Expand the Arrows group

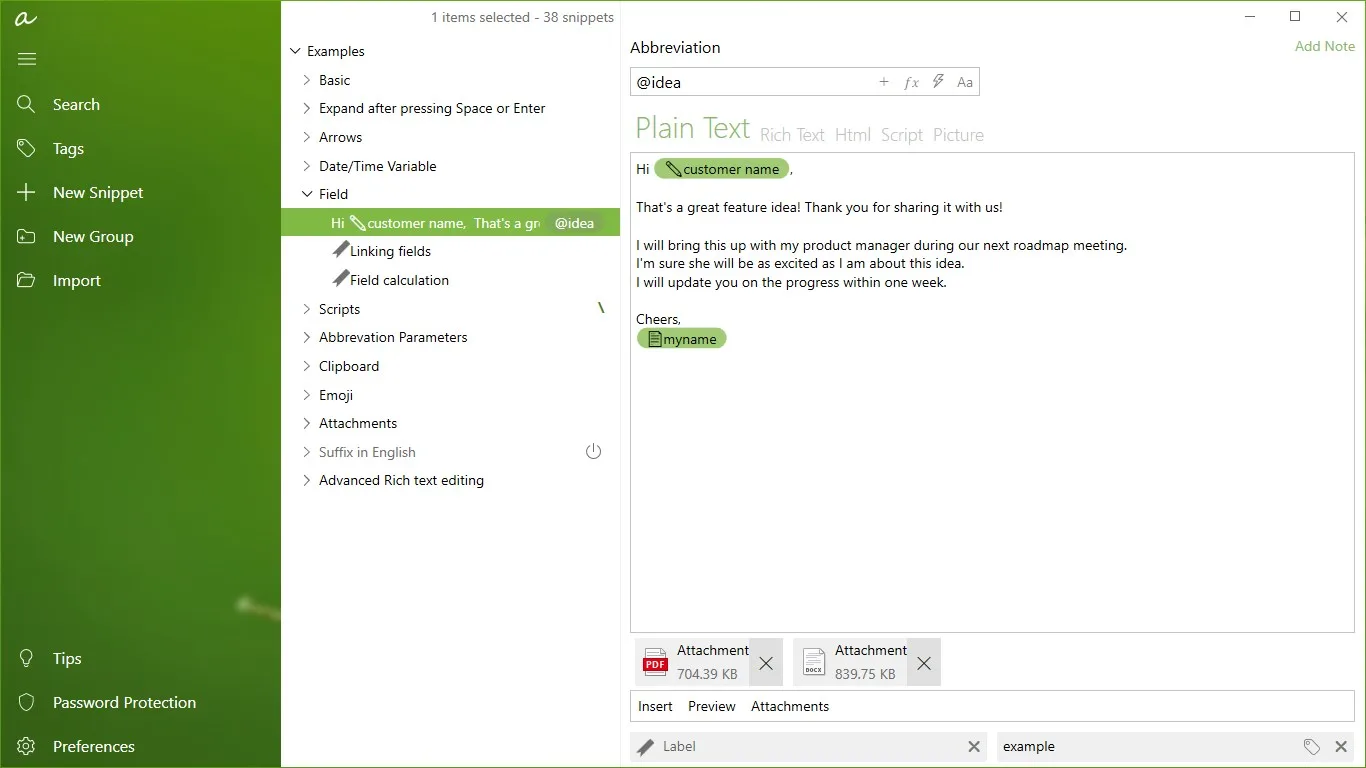pyautogui.click(x=307, y=137)
